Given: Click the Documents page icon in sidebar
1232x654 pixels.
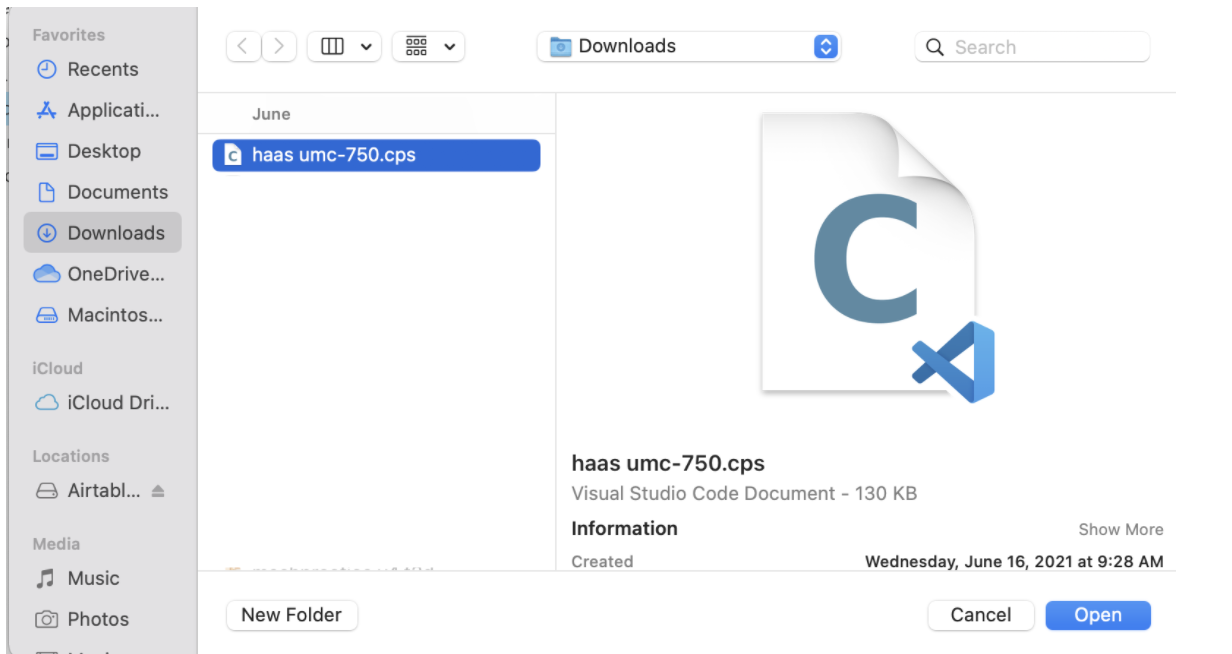Looking at the screenshot, I should pos(46,192).
